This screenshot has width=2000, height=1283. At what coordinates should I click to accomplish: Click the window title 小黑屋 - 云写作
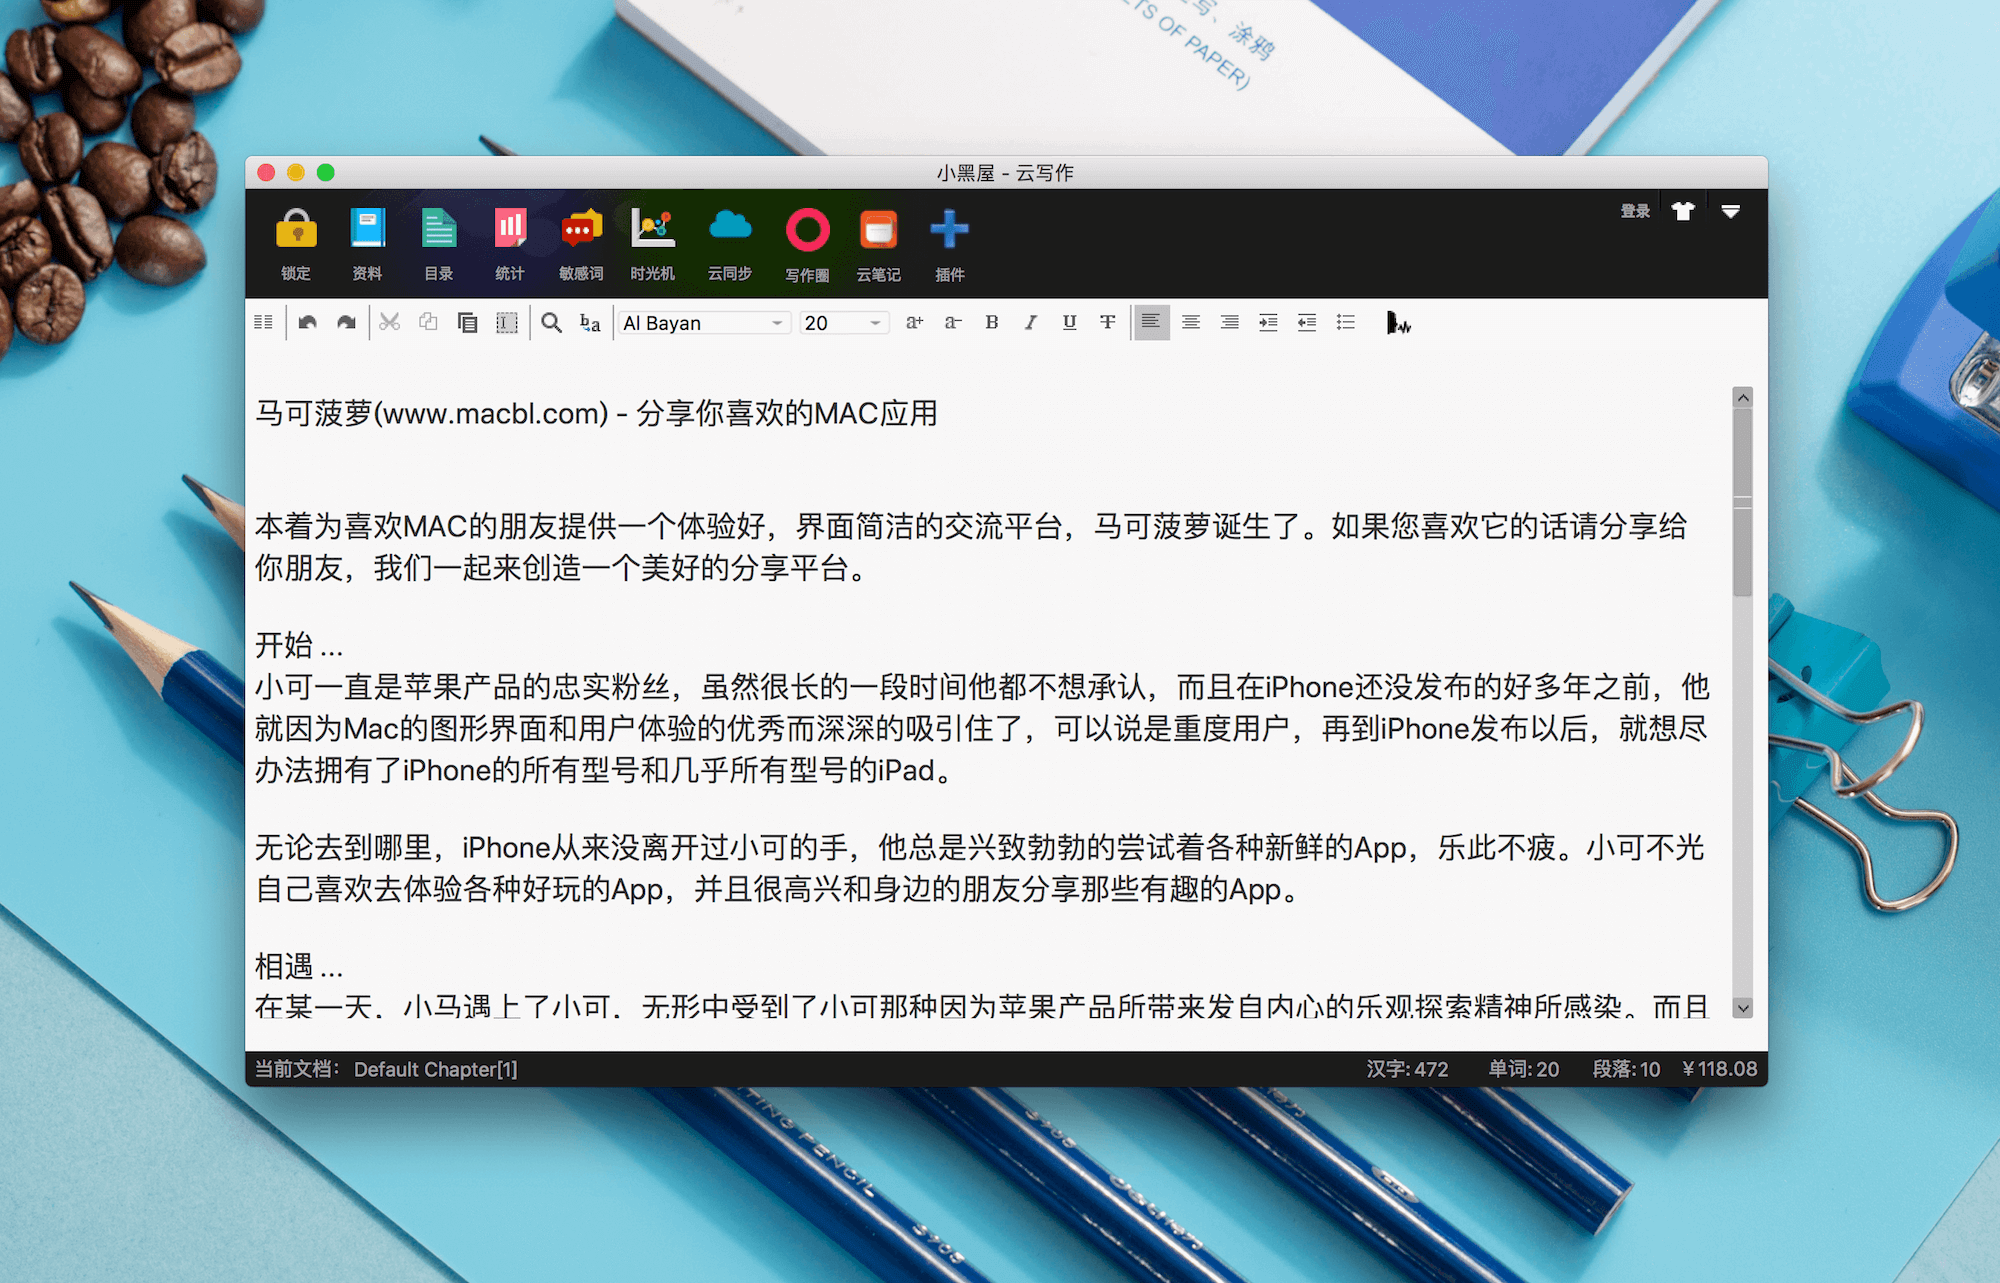pos(1005,173)
